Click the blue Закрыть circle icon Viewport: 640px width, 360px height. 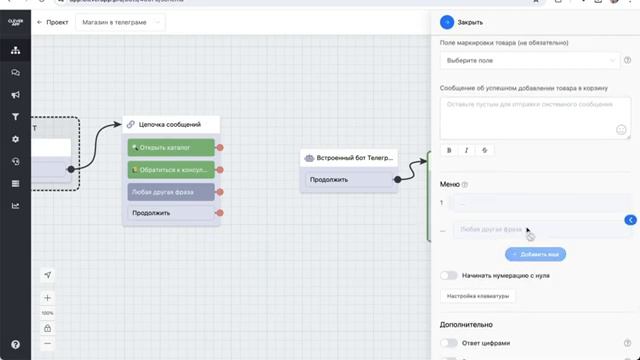(x=447, y=22)
